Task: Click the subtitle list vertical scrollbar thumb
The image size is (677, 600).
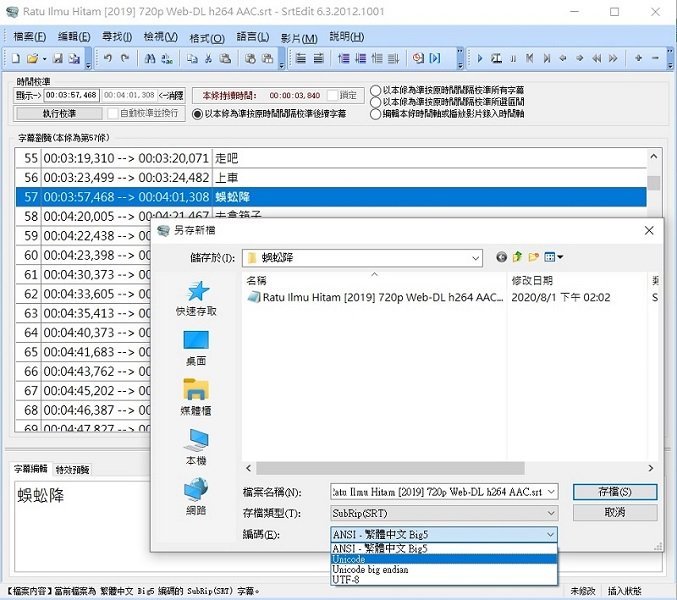Action: (654, 183)
